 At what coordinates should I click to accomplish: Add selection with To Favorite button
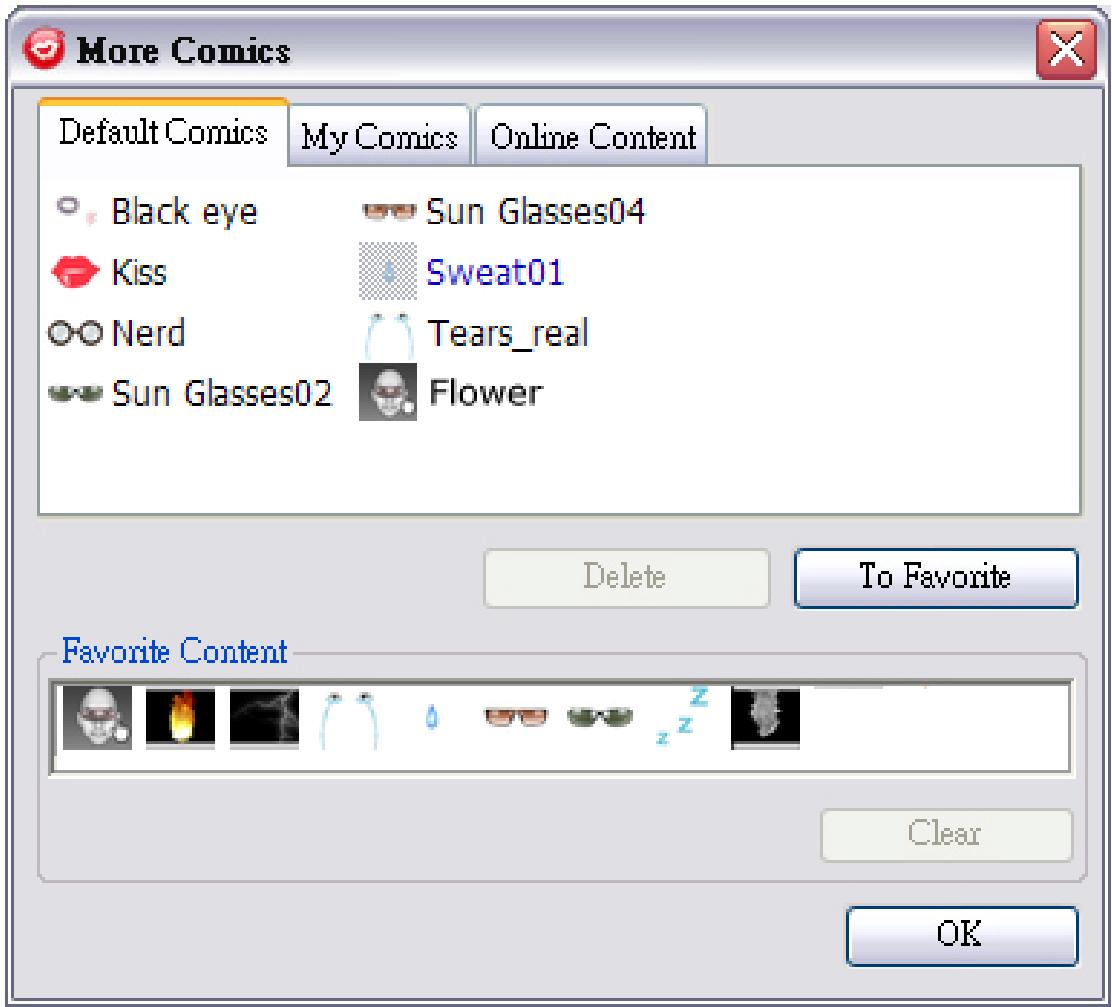935,577
